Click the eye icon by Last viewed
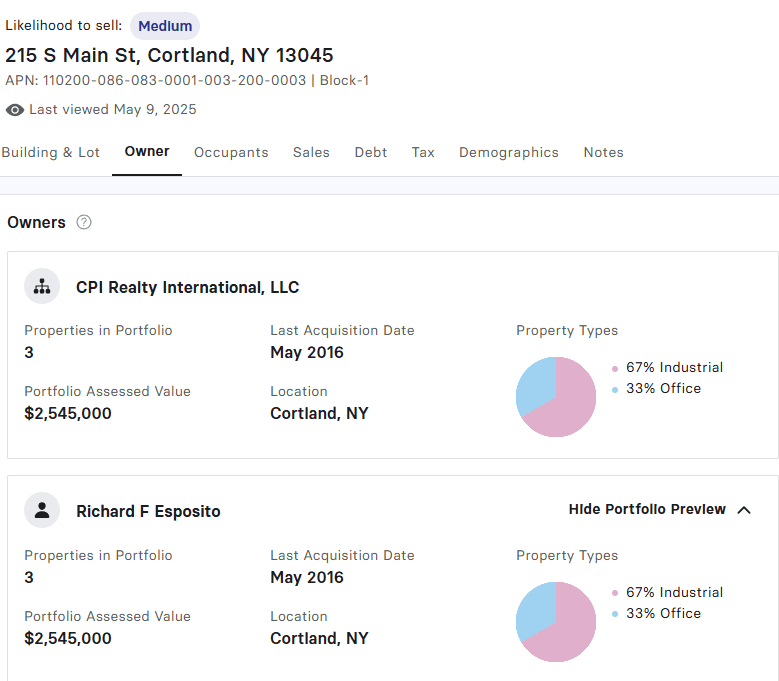 tap(15, 110)
